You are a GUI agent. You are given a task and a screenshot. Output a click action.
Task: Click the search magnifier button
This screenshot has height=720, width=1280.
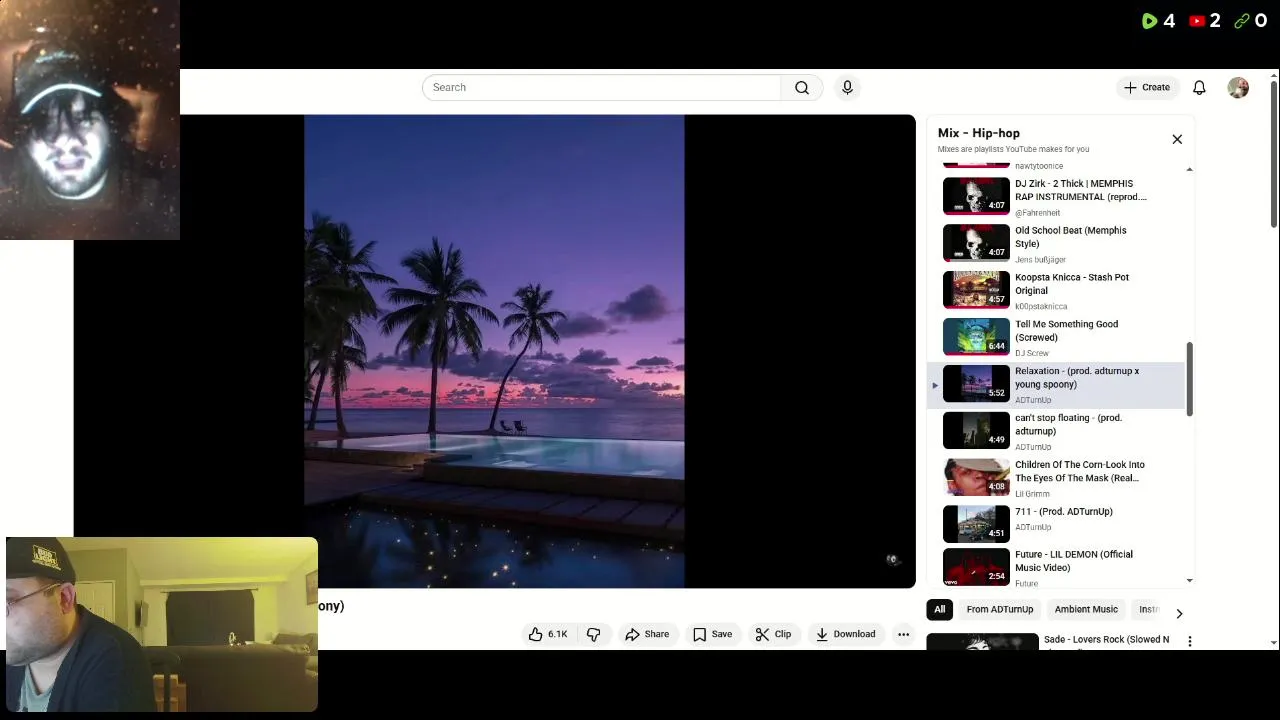click(x=802, y=88)
